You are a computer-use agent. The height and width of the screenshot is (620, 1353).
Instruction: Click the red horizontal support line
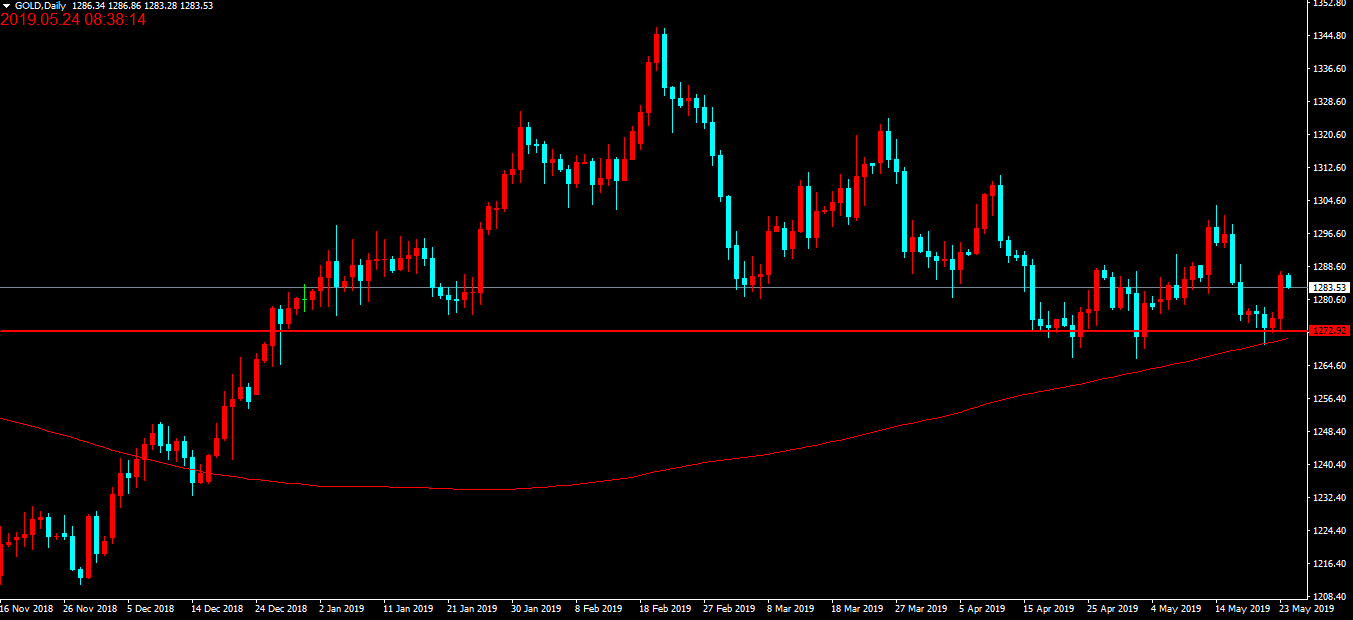(600, 330)
